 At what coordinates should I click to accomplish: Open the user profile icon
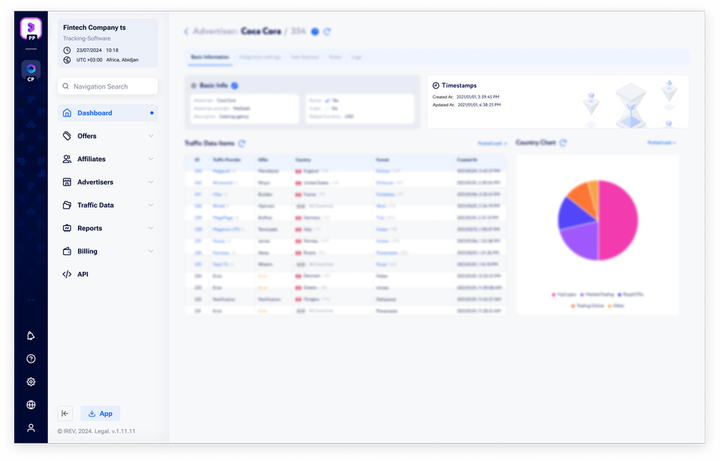(31, 428)
